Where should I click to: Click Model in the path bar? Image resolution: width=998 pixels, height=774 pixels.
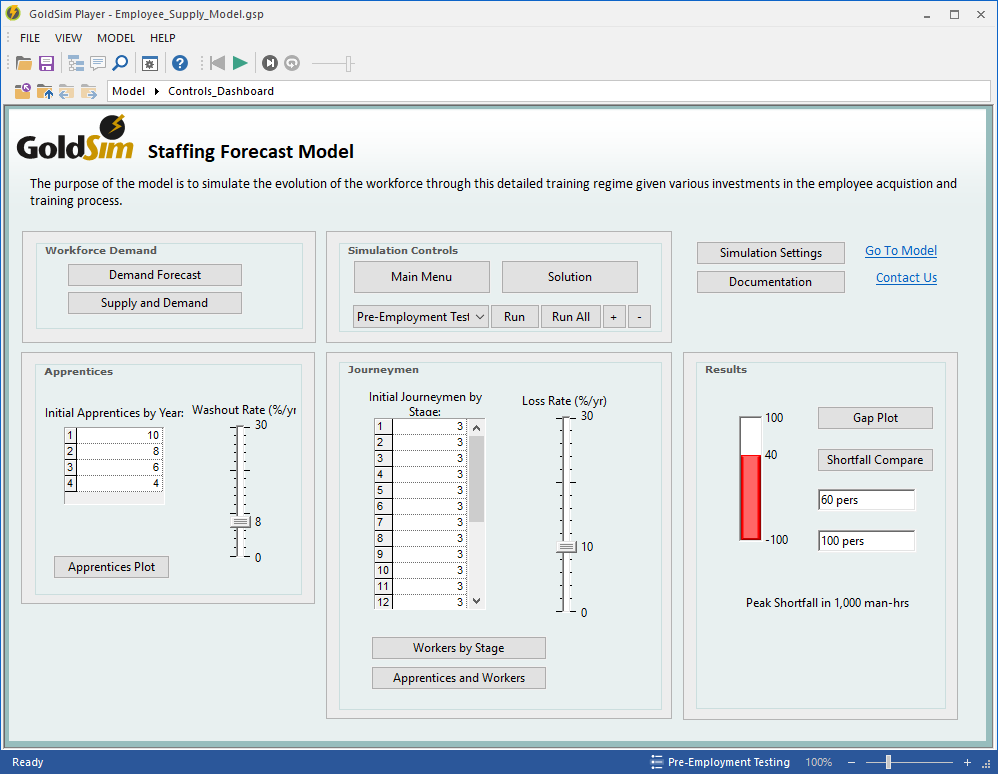click(129, 91)
